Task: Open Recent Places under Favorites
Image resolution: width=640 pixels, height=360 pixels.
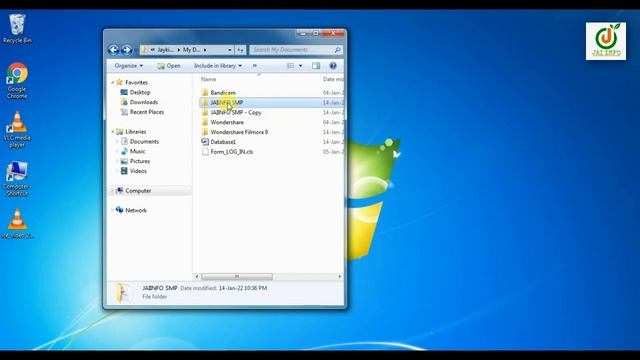Action: point(147,112)
